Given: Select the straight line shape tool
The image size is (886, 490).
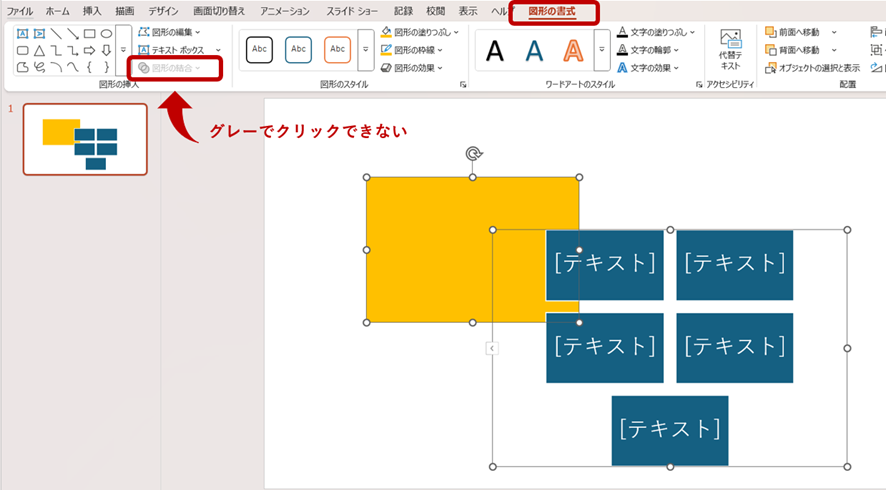Looking at the screenshot, I should 56,33.
